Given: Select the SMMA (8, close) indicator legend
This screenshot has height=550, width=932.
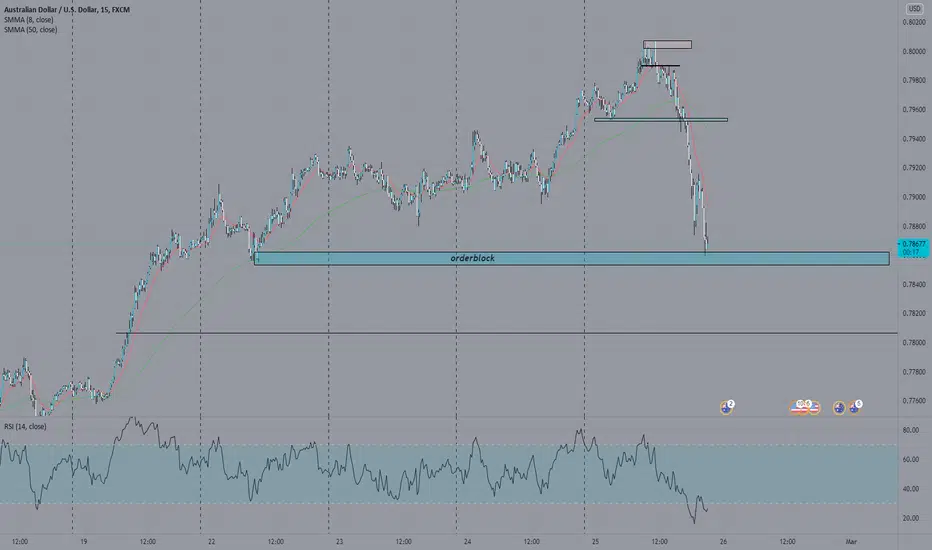Looking at the screenshot, I should pyautogui.click(x=29, y=20).
